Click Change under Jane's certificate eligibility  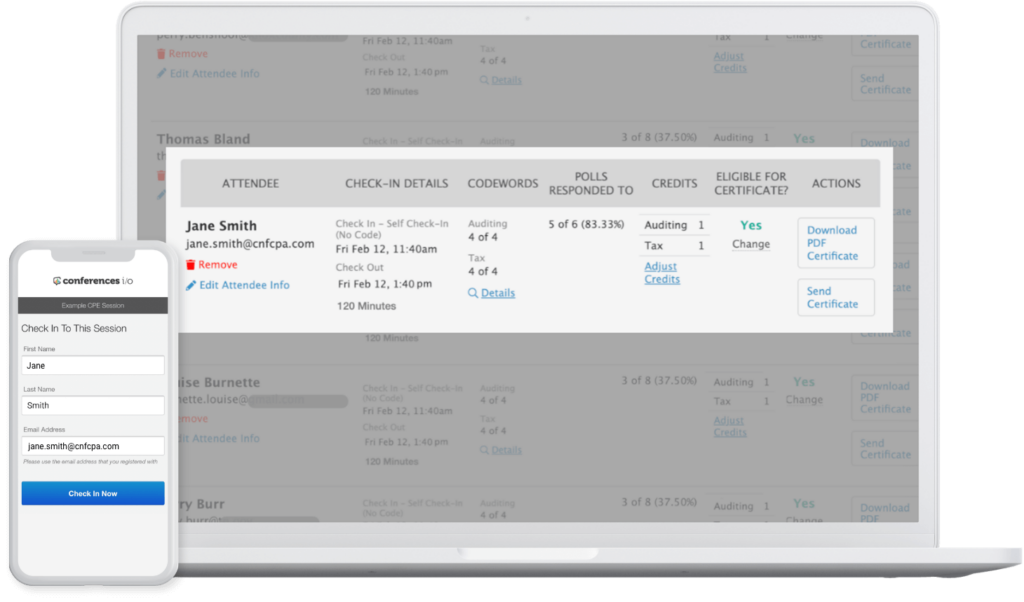750,243
